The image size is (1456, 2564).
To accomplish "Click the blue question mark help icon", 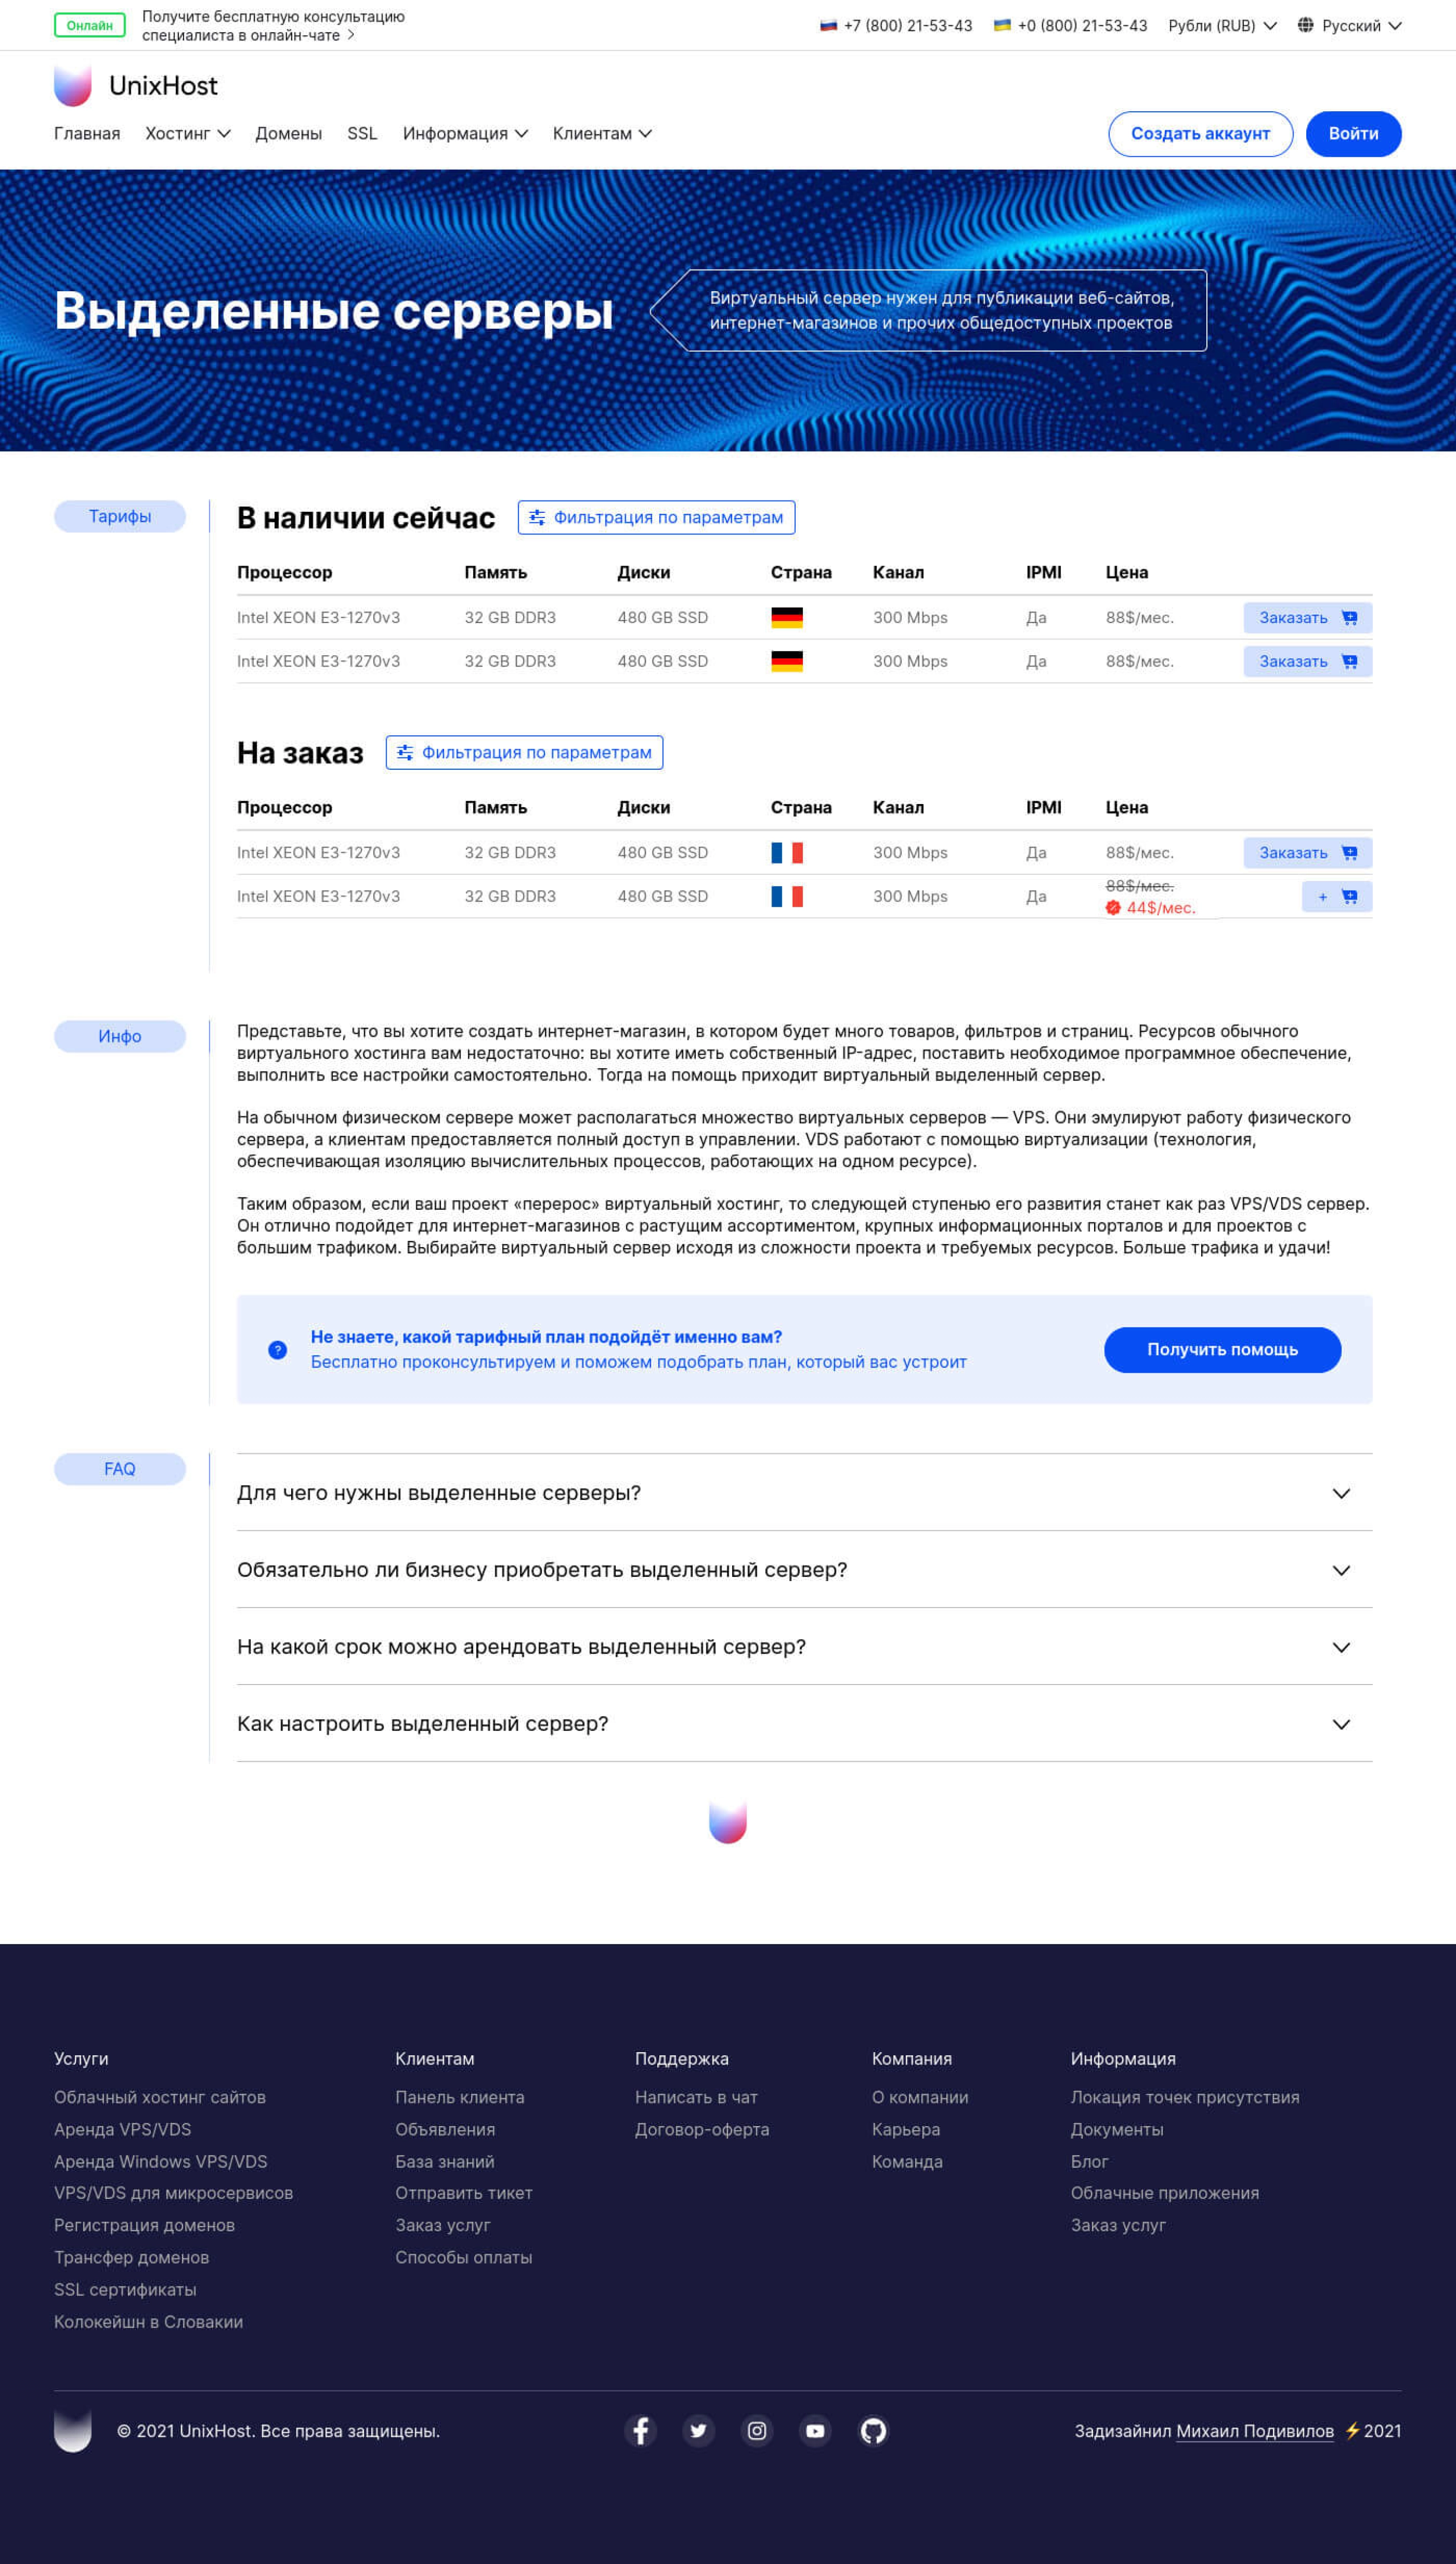I will coord(278,1350).
